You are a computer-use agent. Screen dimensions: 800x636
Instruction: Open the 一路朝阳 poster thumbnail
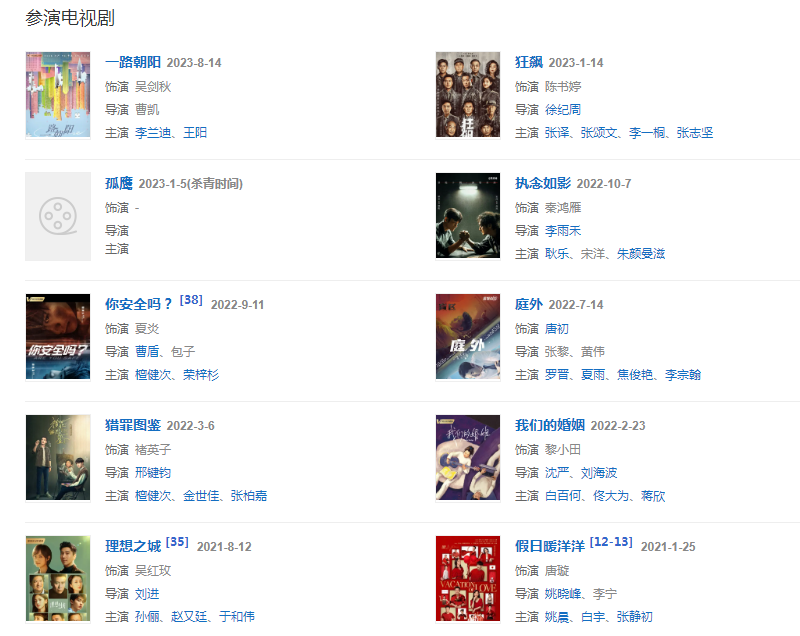pos(58,95)
